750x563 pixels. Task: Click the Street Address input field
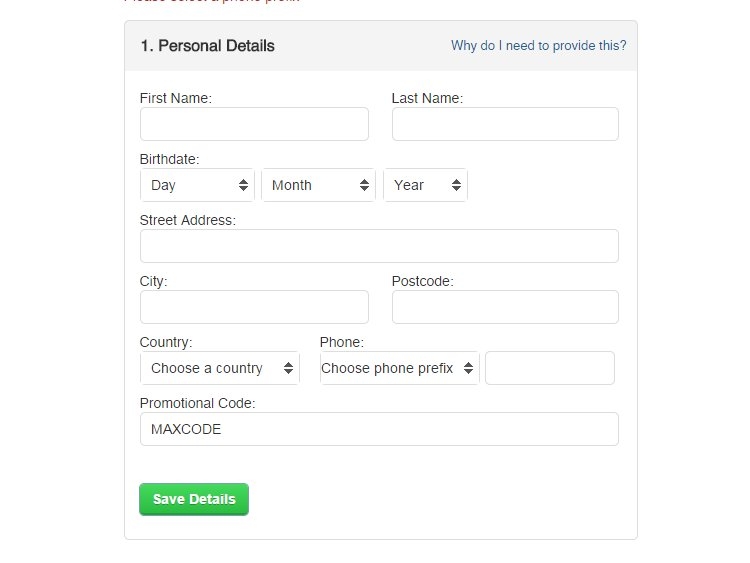(379, 246)
